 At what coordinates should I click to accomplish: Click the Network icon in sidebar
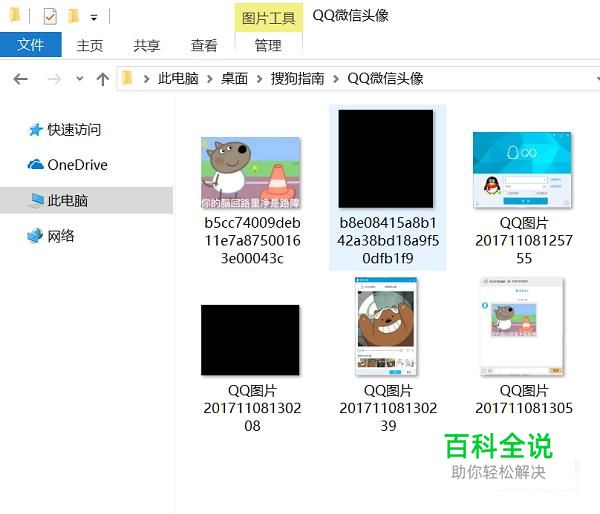click(x=35, y=236)
